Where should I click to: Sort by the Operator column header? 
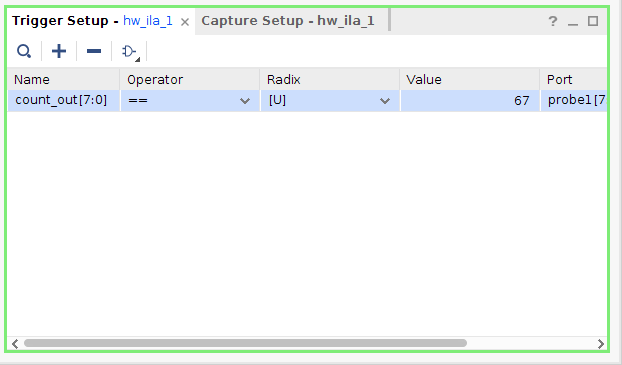coord(190,79)
